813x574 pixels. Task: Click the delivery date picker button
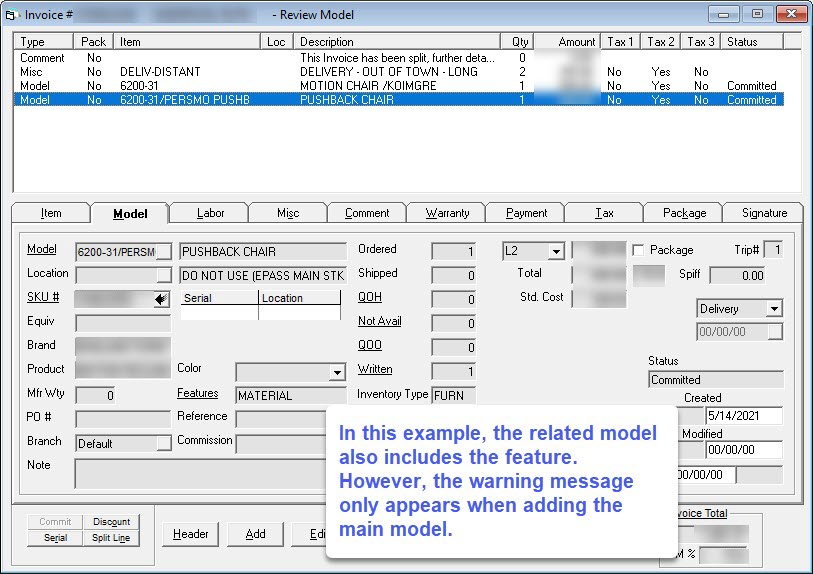tap(775, 332)
